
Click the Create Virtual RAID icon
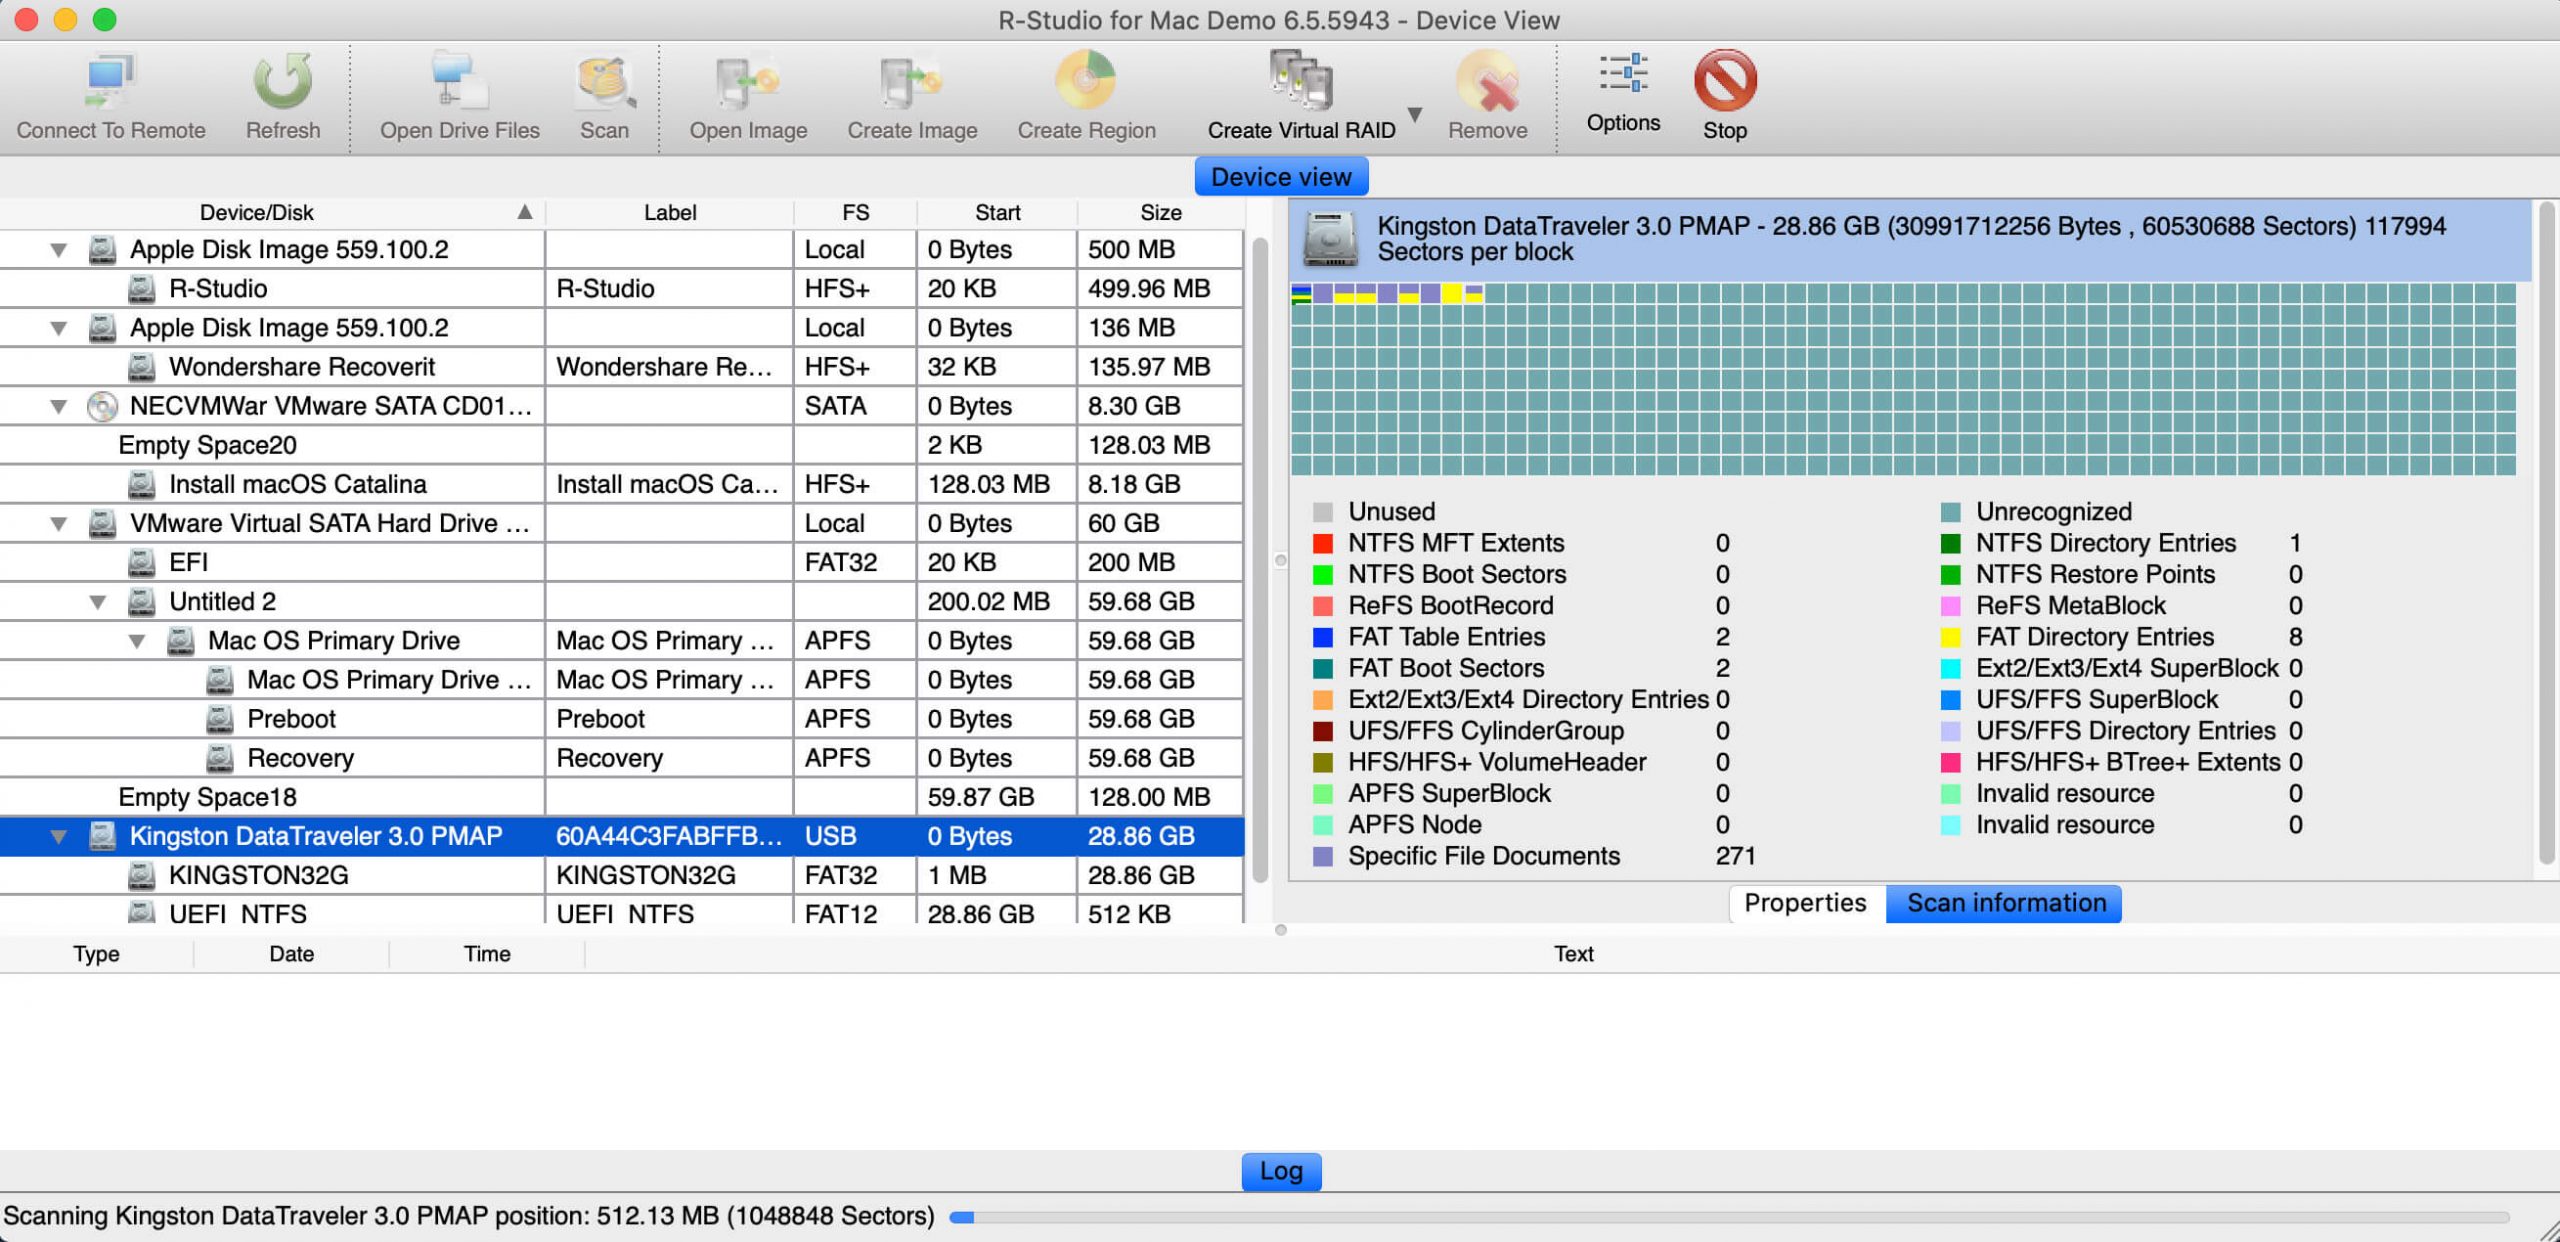pos(1301,79)
